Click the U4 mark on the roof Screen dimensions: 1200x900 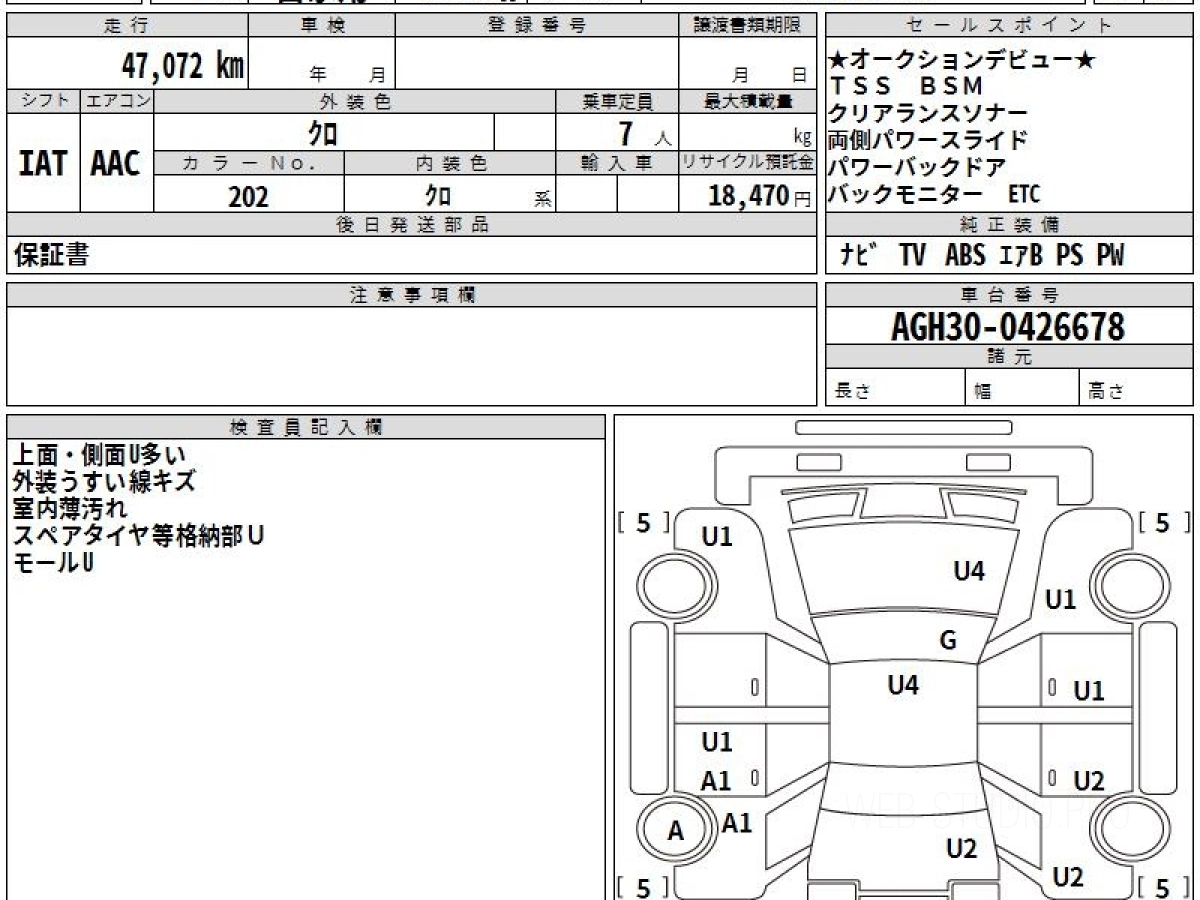tap(903, 685)
